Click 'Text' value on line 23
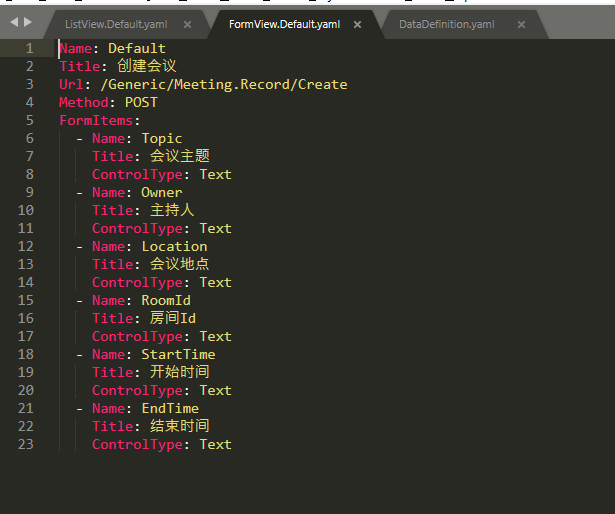This screenshot has width=615, height=514. [215, 444]
